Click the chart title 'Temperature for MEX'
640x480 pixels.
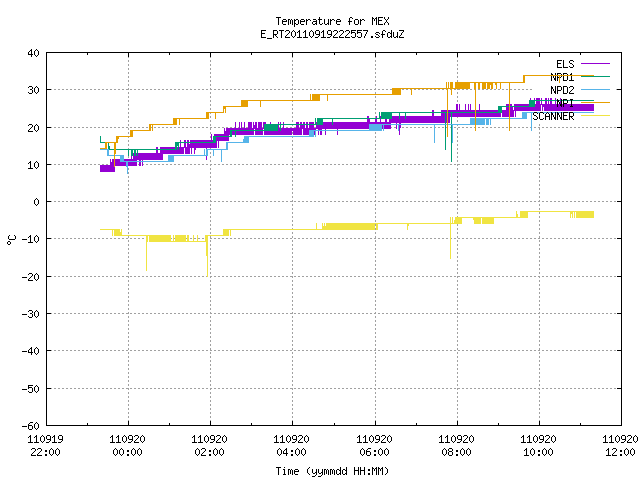click(x=332, y=21)
